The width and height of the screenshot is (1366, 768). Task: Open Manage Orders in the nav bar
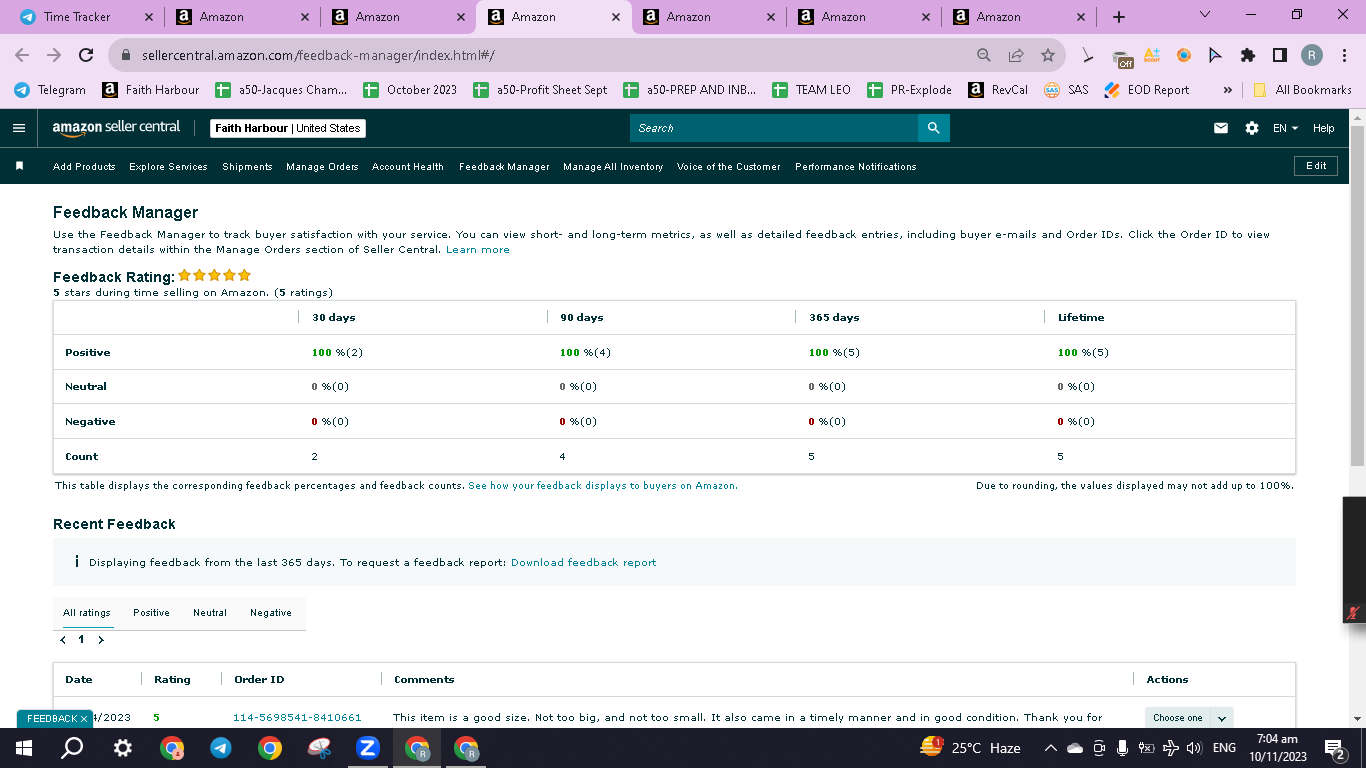coord(322,167)
